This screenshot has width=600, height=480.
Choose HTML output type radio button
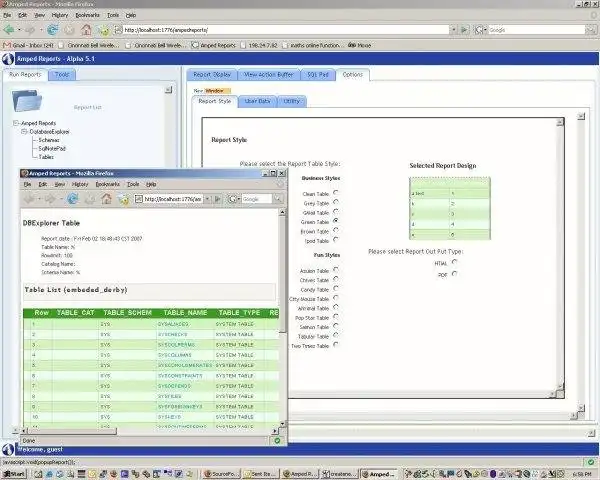coord(454,262)
